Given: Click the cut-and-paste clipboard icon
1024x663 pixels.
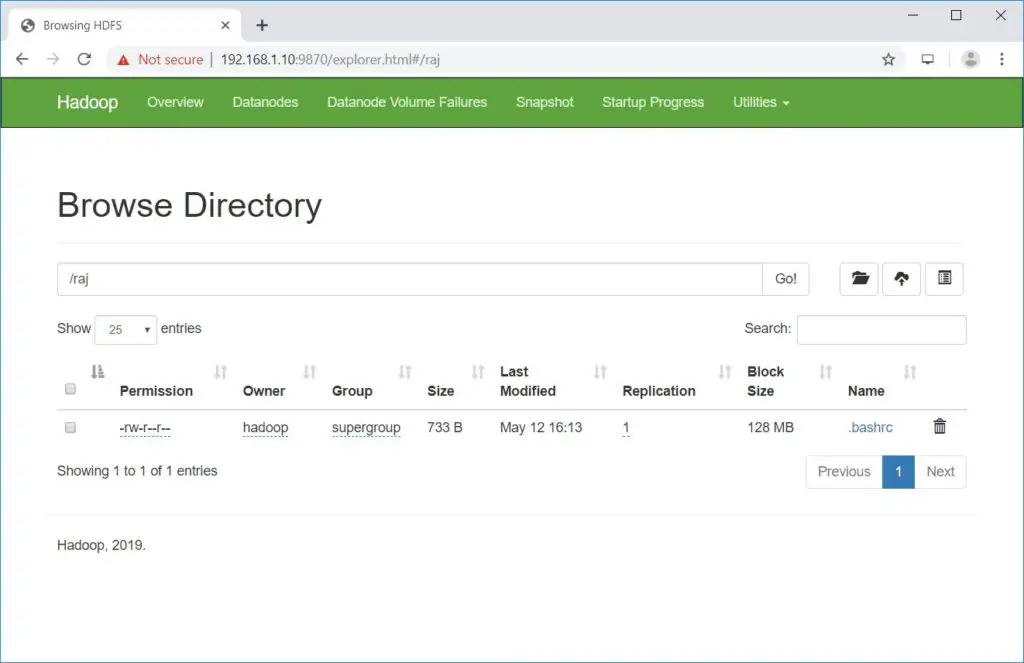Looking at the screenshot, I should (944, 279).
